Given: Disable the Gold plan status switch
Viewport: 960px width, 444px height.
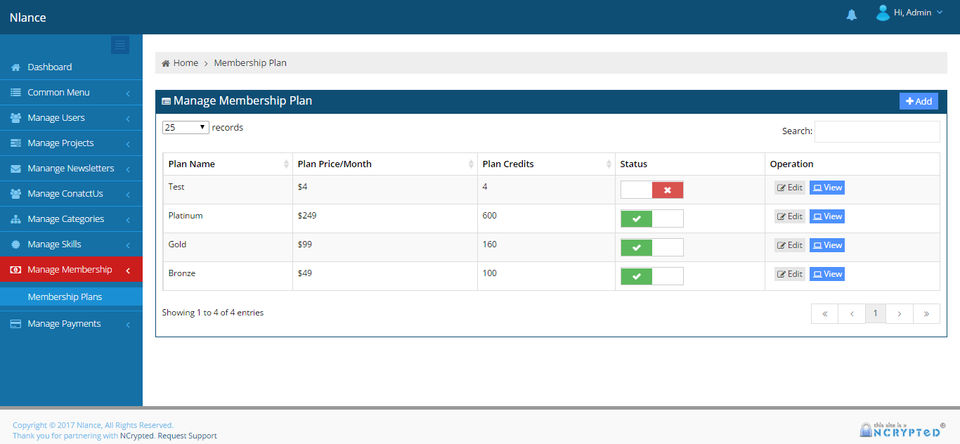Looking at the screenshot, I should 651,247.
